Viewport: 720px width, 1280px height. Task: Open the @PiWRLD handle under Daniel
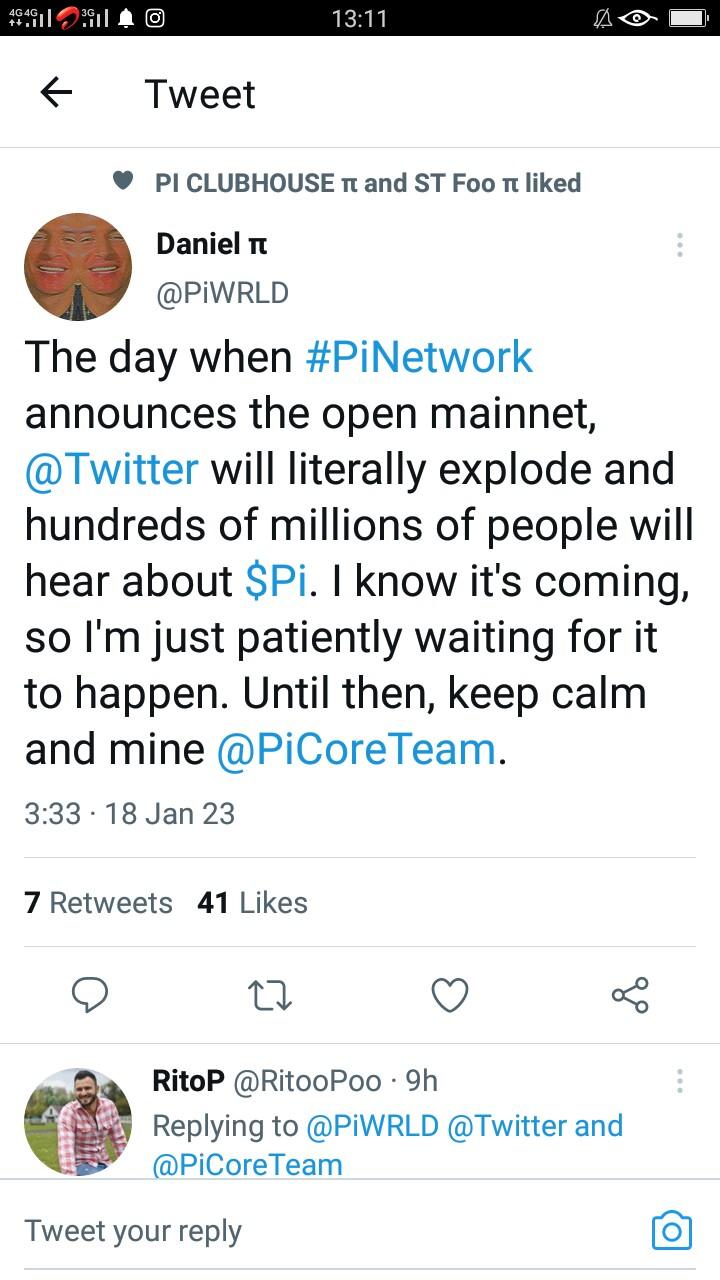click(x=222, y=293)
